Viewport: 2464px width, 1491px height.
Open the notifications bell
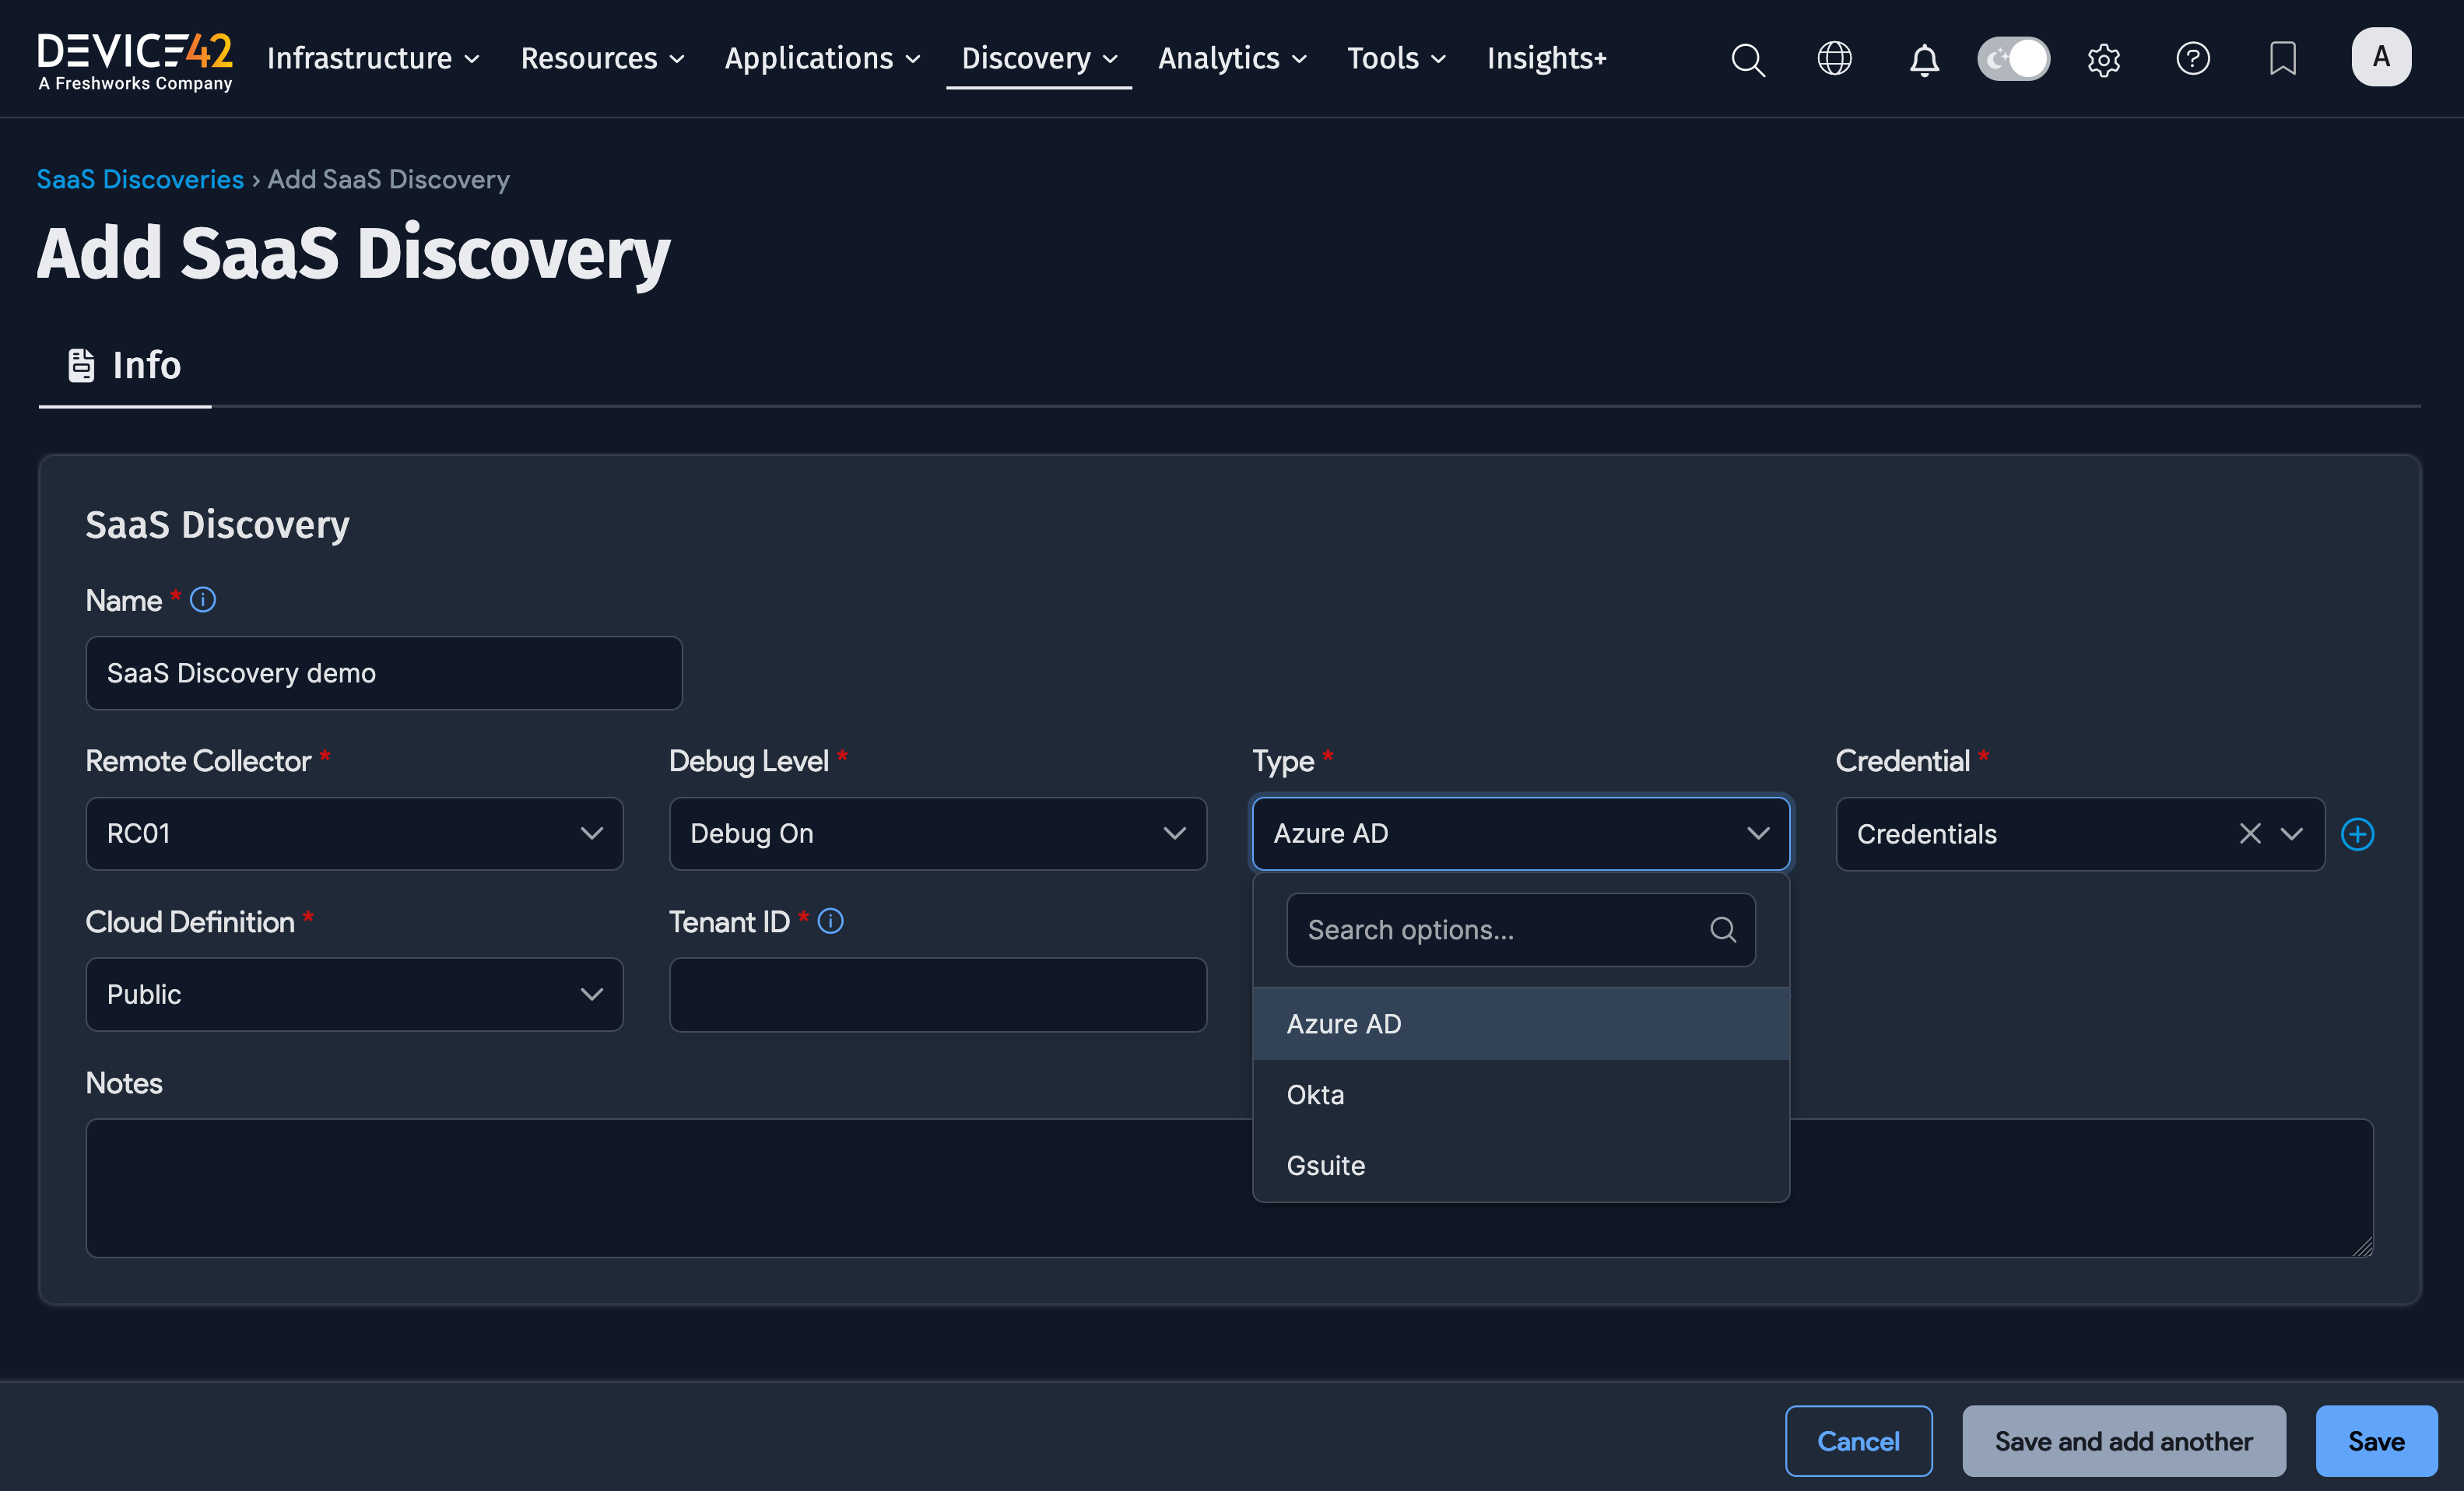point(1924,60)
